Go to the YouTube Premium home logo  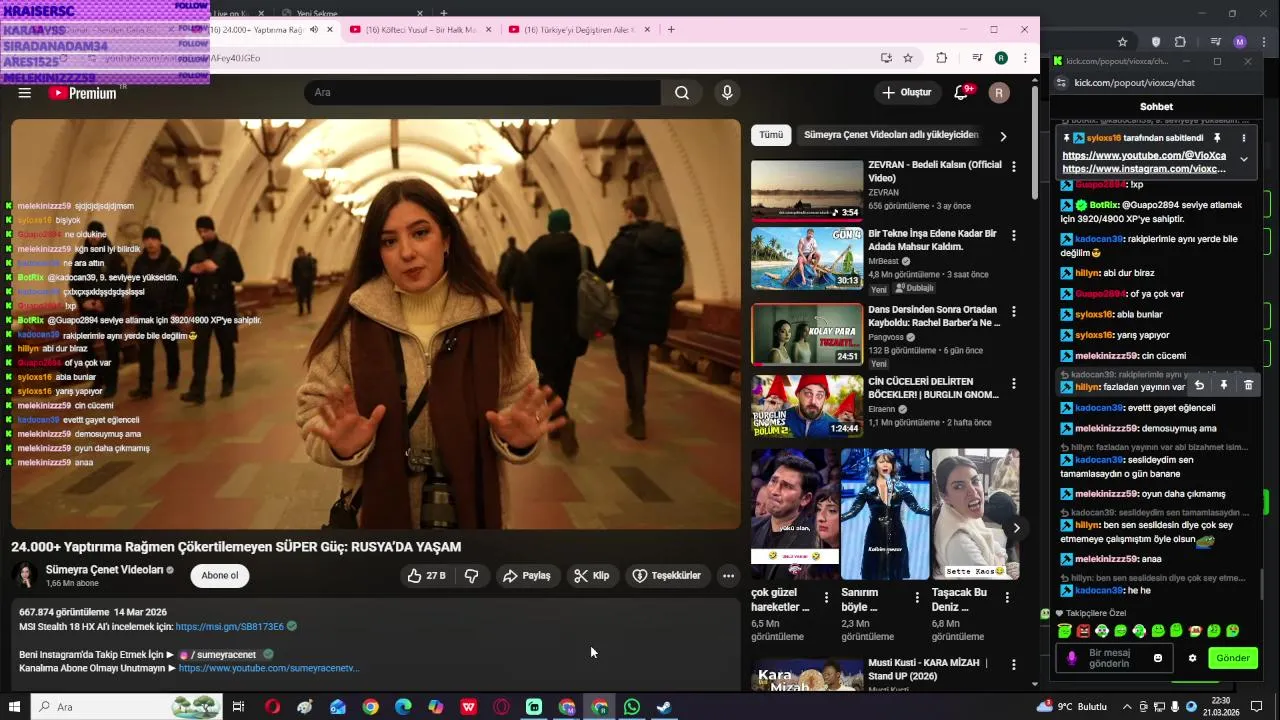point(83,93)
